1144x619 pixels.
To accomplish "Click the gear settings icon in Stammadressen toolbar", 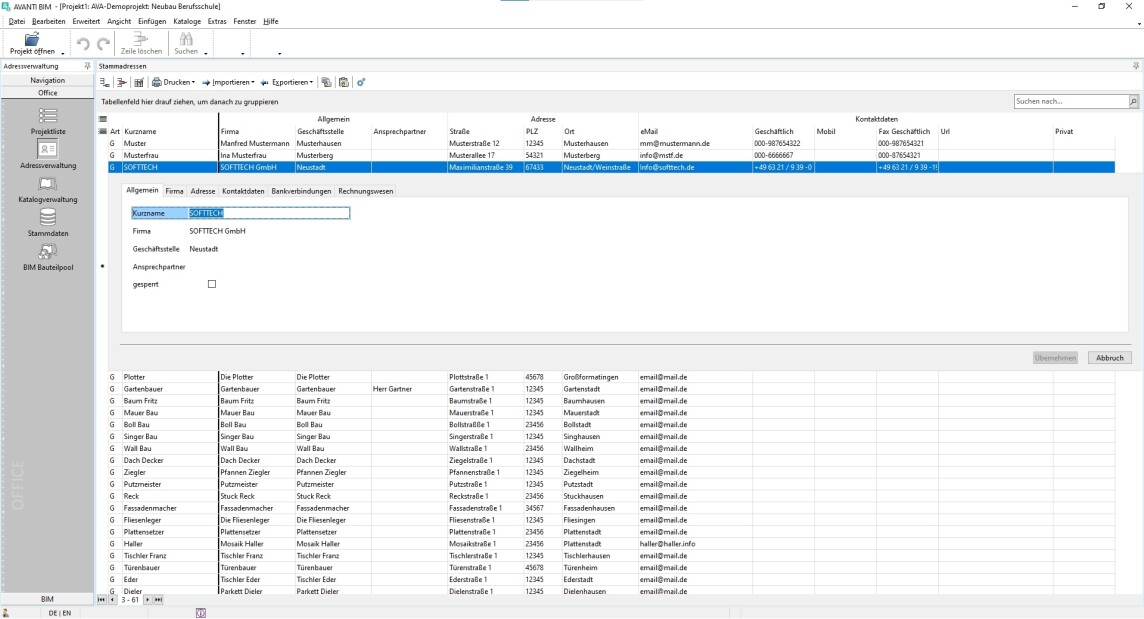I will point(361,82).
